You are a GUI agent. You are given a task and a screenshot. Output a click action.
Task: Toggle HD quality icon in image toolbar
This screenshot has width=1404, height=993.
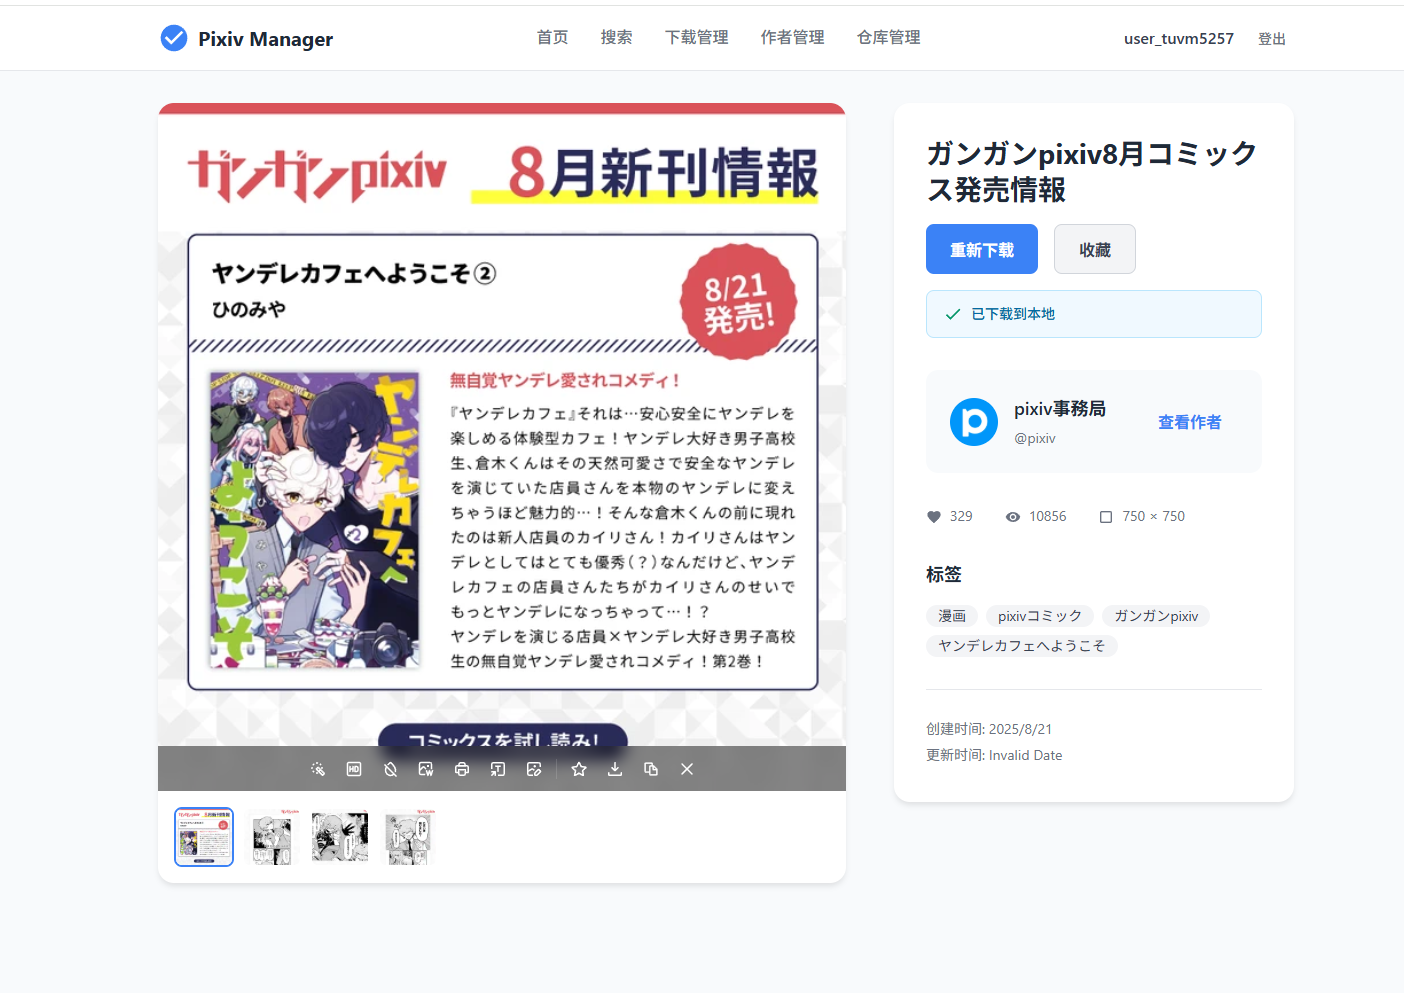coord(354,769)
